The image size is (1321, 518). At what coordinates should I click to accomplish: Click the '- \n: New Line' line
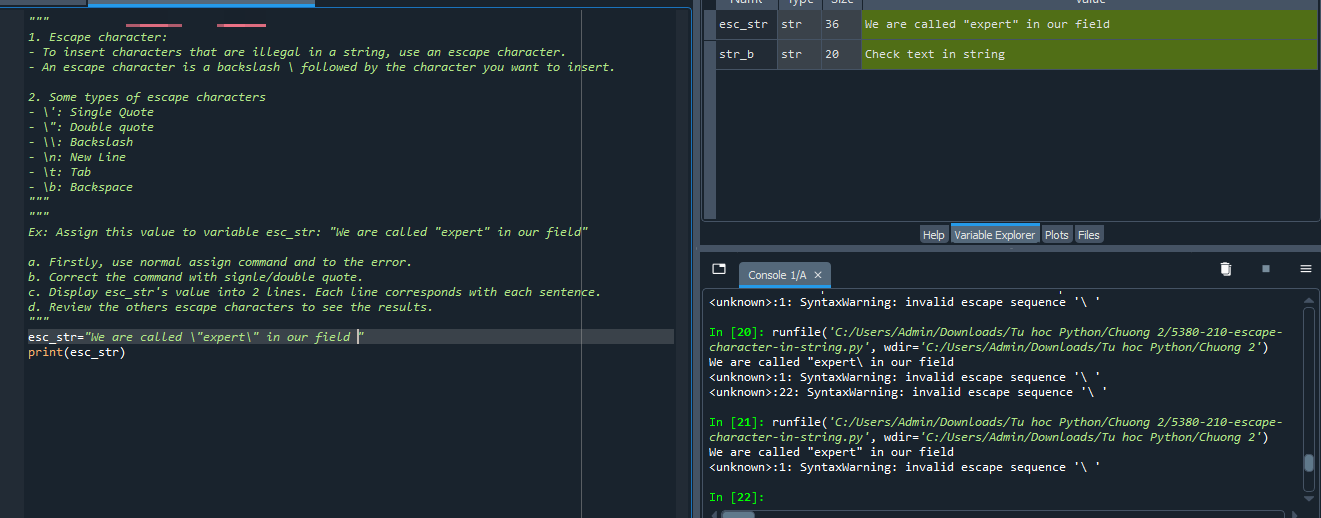pos(77,157)
